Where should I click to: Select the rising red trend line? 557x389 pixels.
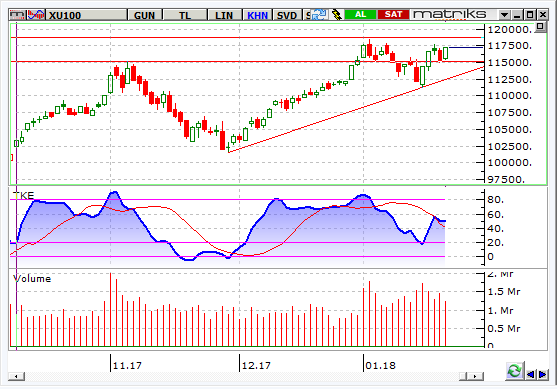(x=356, y=109)
